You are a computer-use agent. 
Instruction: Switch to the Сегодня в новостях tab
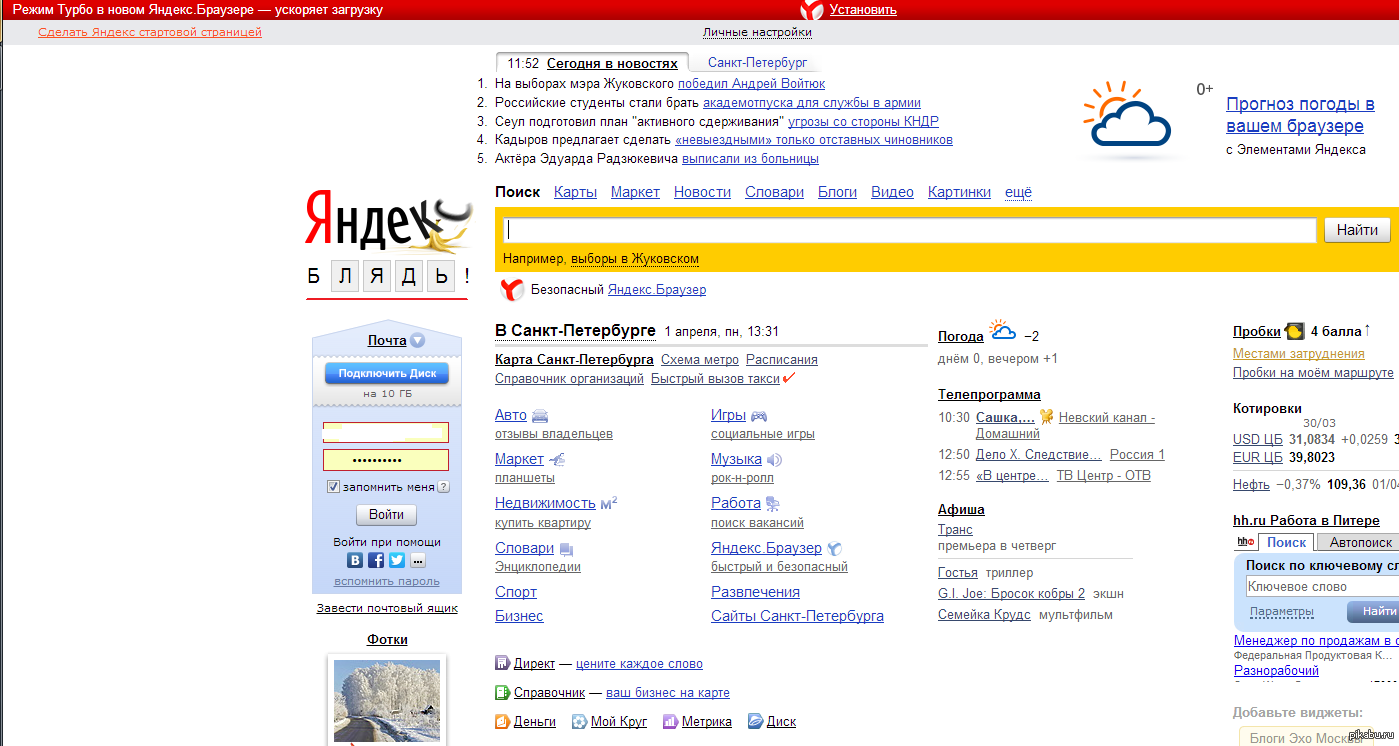(x=612, y=63)
